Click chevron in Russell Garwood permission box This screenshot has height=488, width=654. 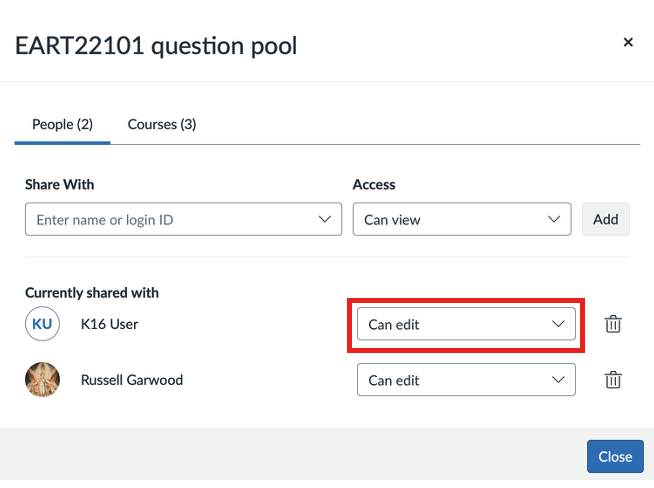[x=558, y=380]
